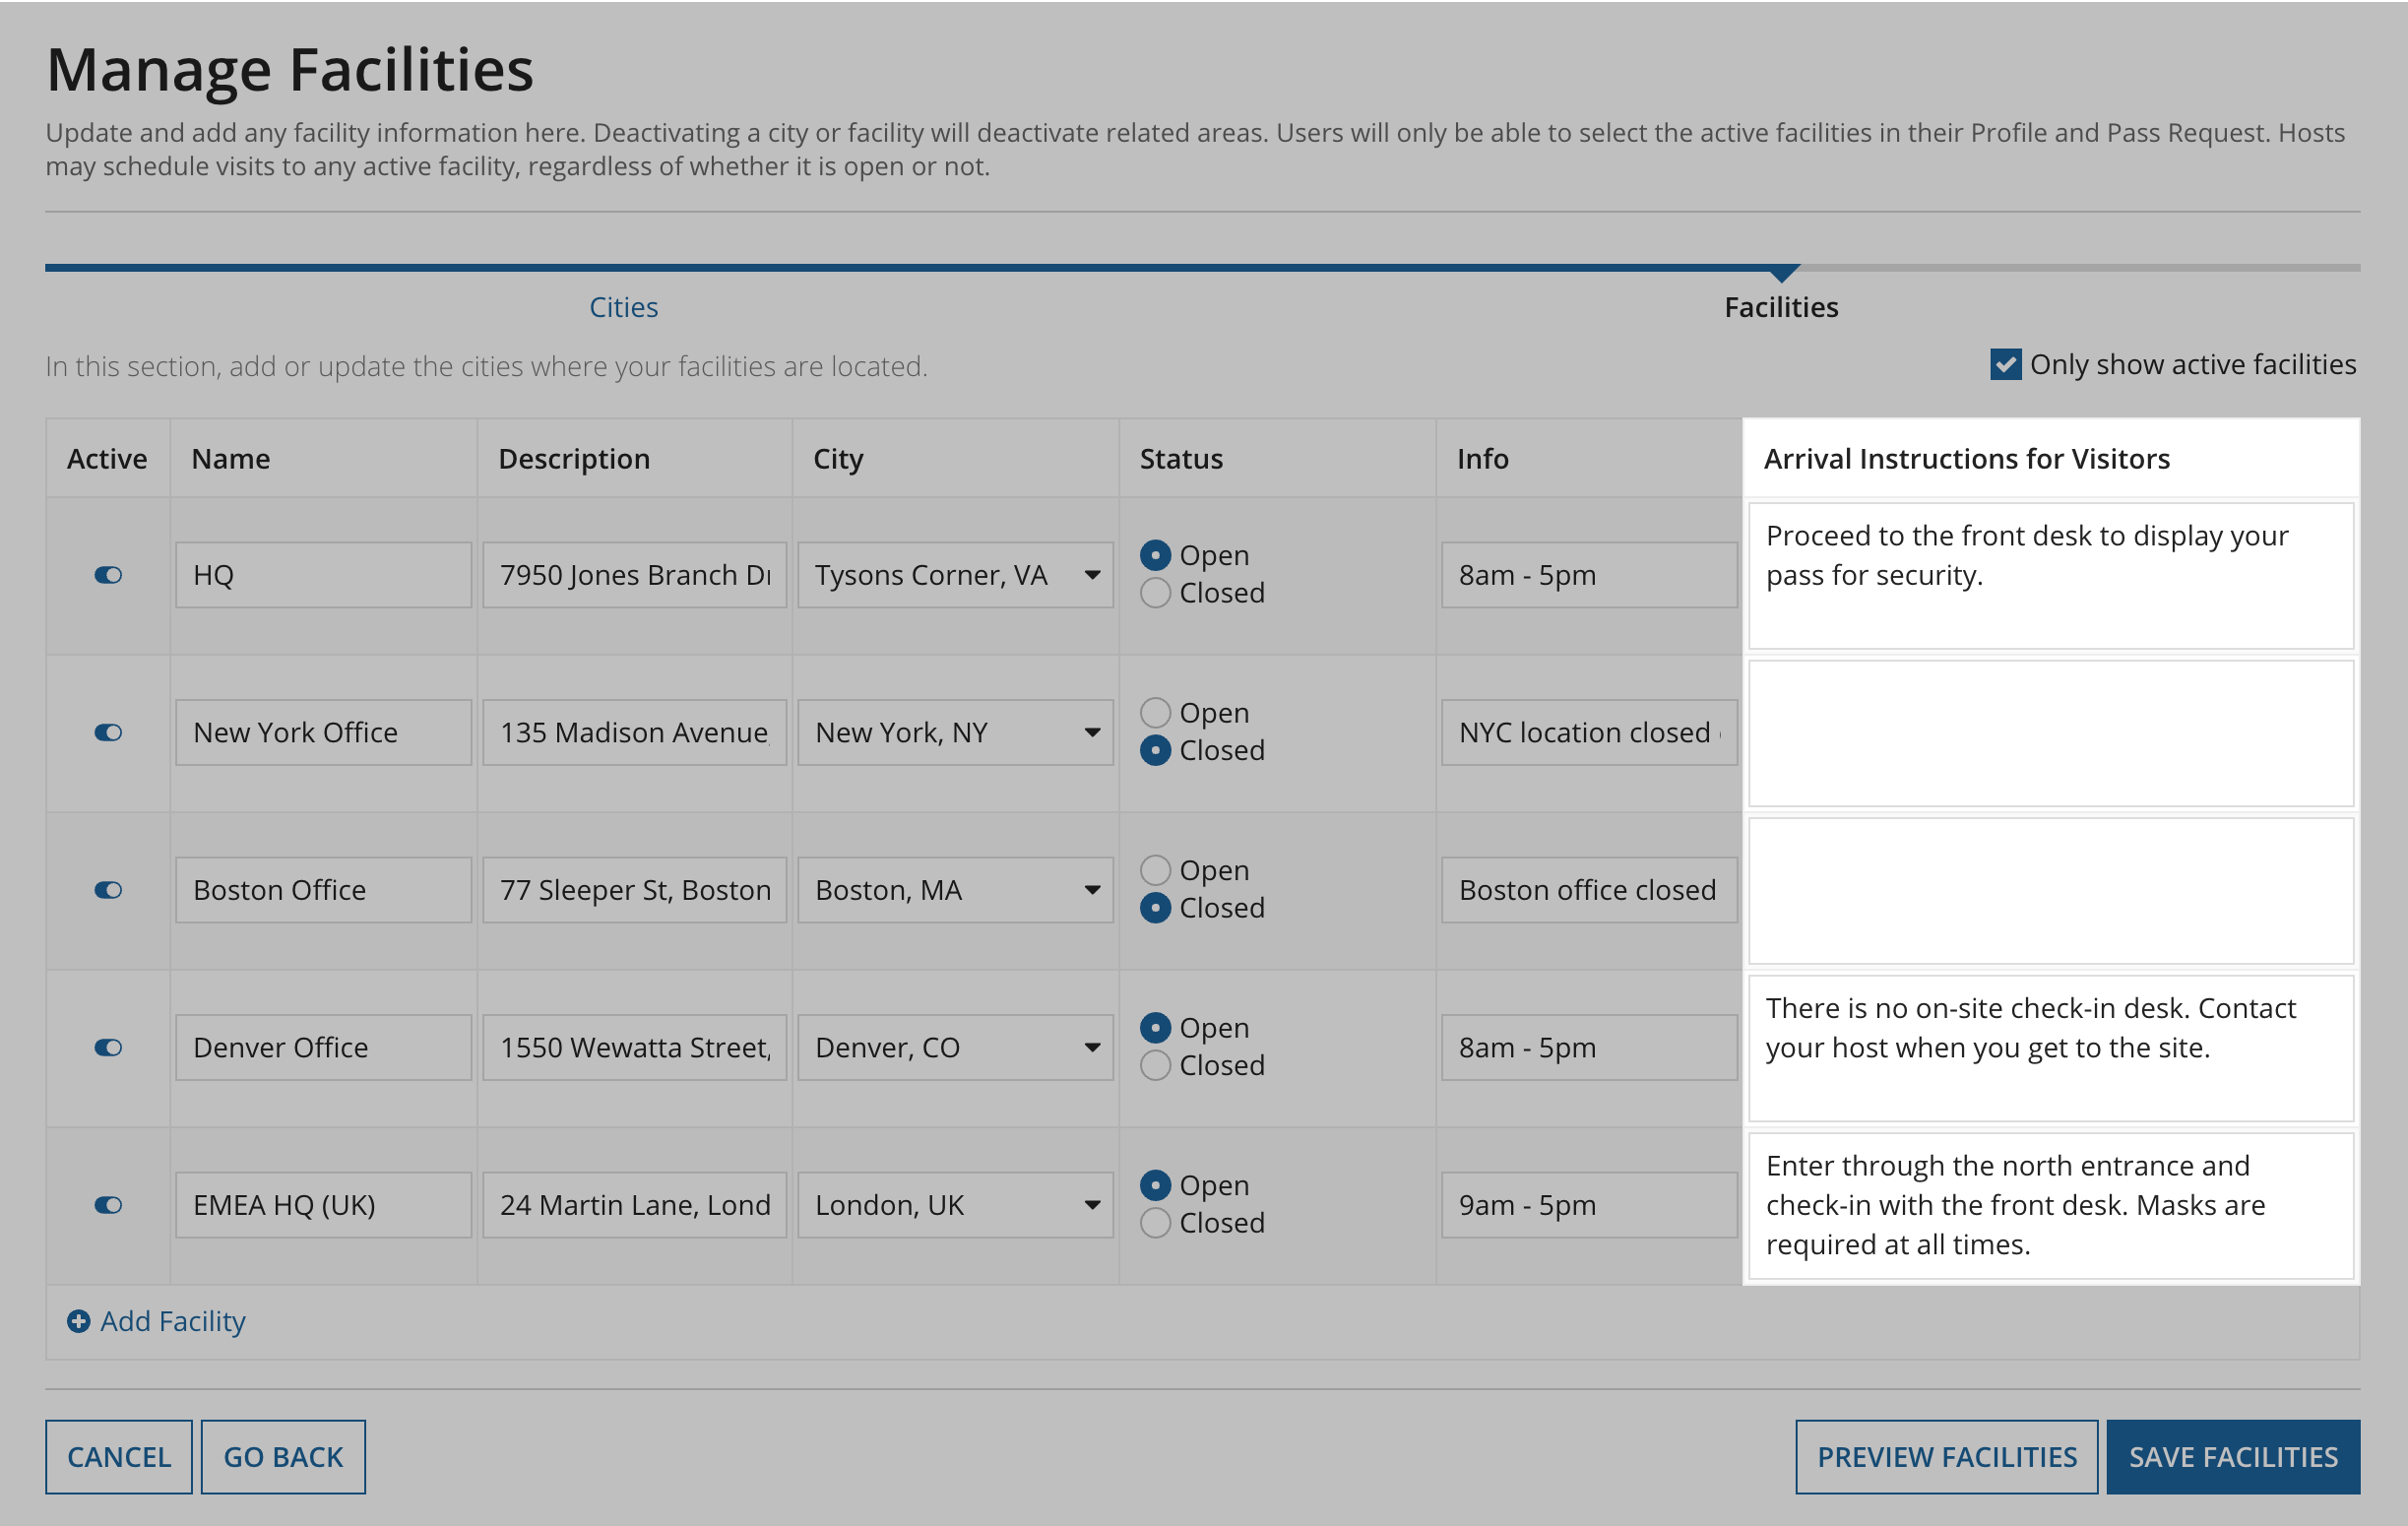This screenshot has height=1526, width=2408.
Task: Open the Tysons Corner, VA city dropdown
Action: coord(955,575)
